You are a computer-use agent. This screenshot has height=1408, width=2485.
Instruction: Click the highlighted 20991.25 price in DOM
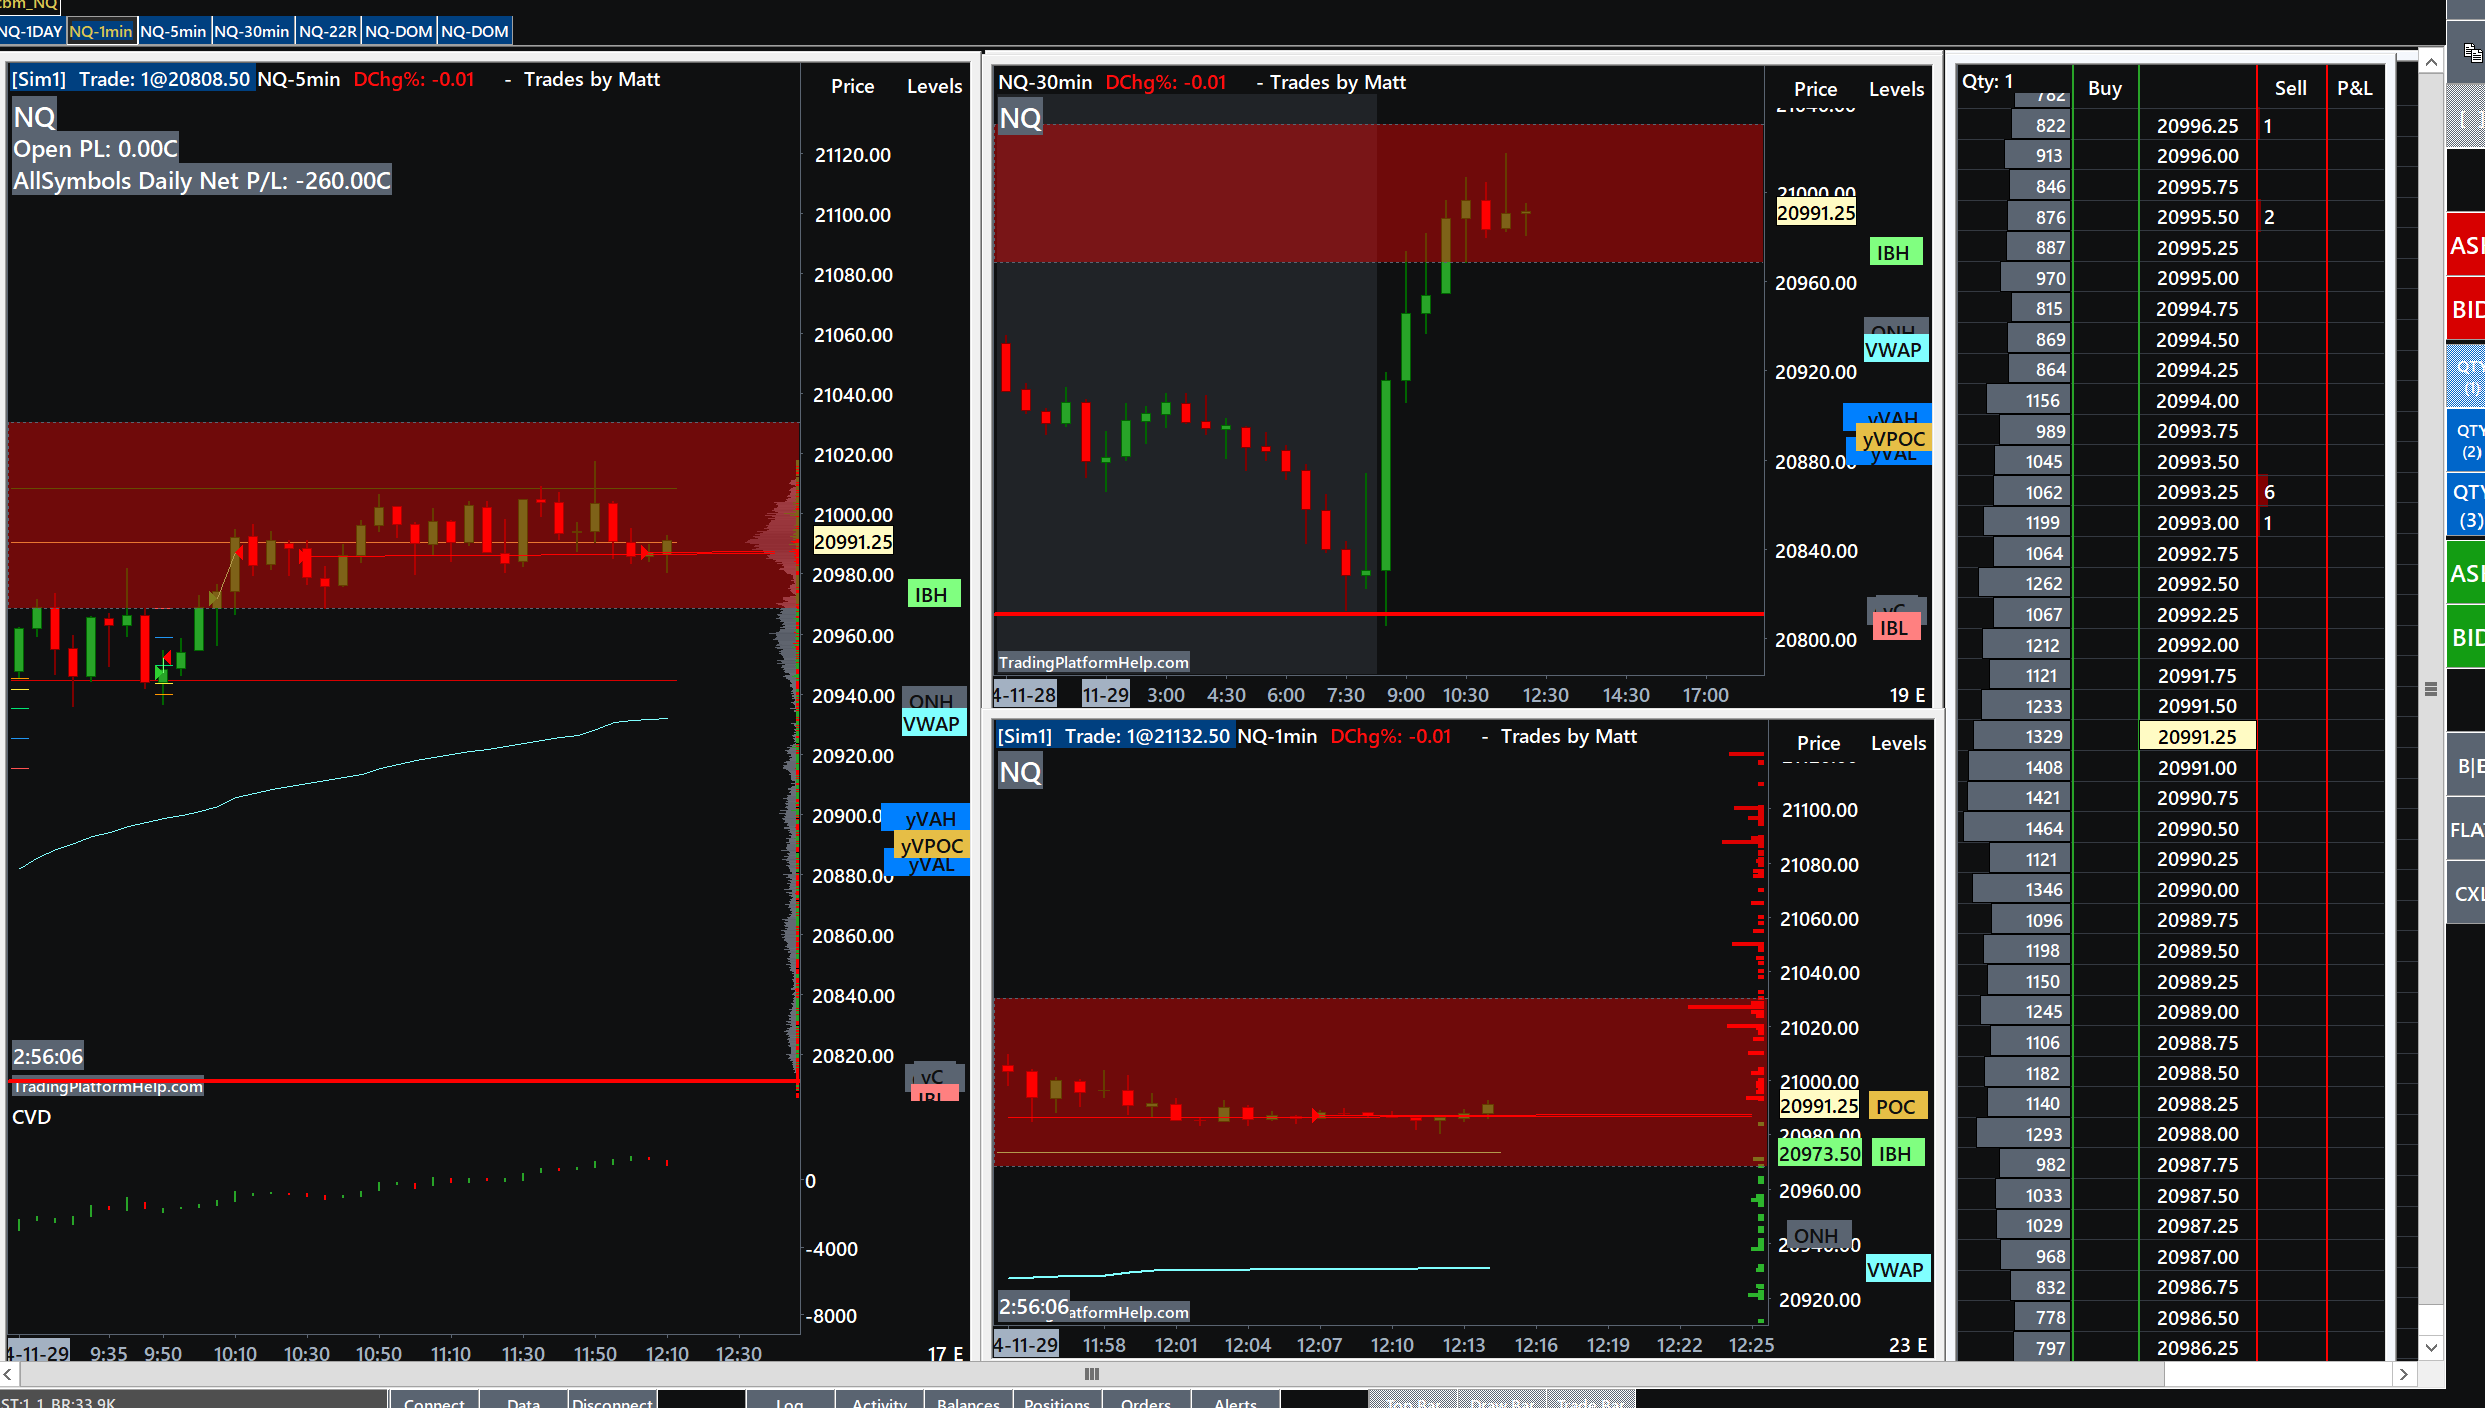[x=2197, y=737]
